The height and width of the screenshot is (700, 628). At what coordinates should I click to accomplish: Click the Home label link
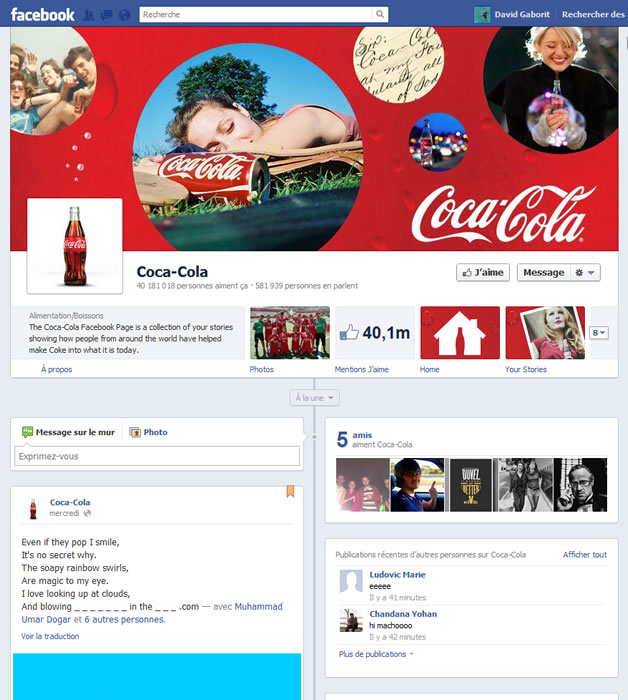[429, 369]
